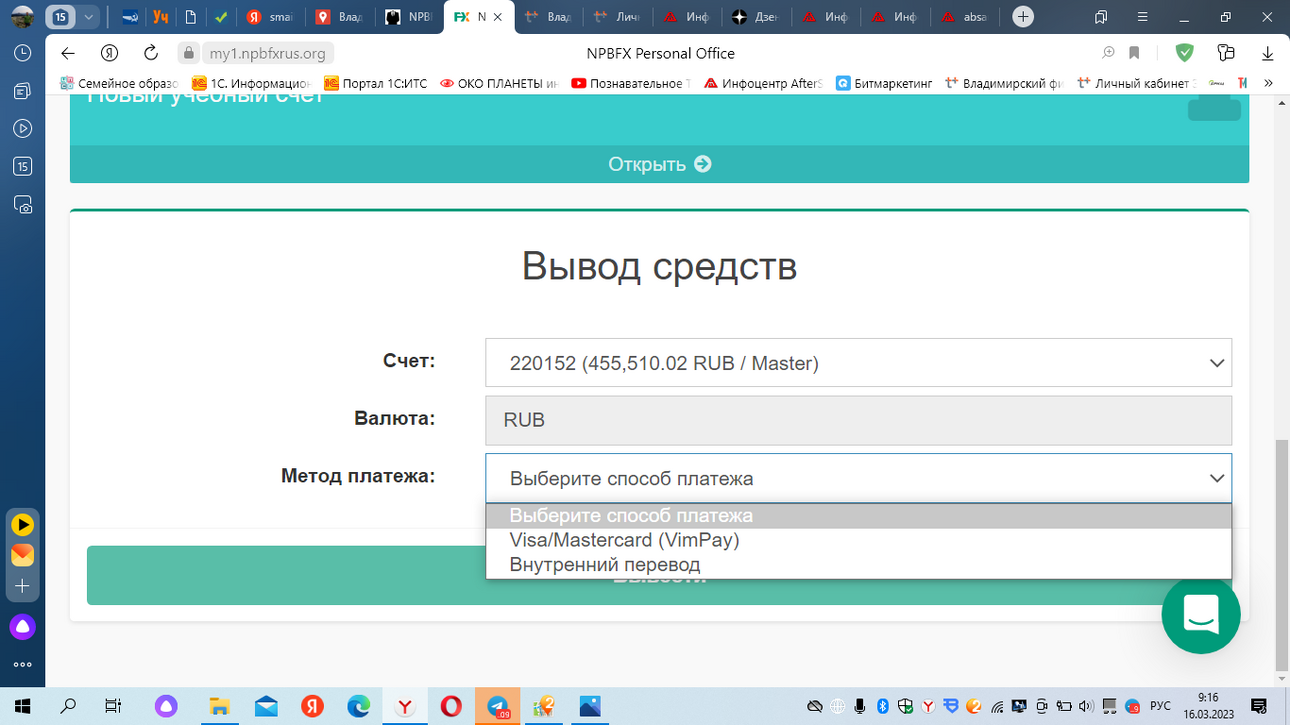
Task: Go back with the browser back arrow
Action: click(x=68, y=53)
